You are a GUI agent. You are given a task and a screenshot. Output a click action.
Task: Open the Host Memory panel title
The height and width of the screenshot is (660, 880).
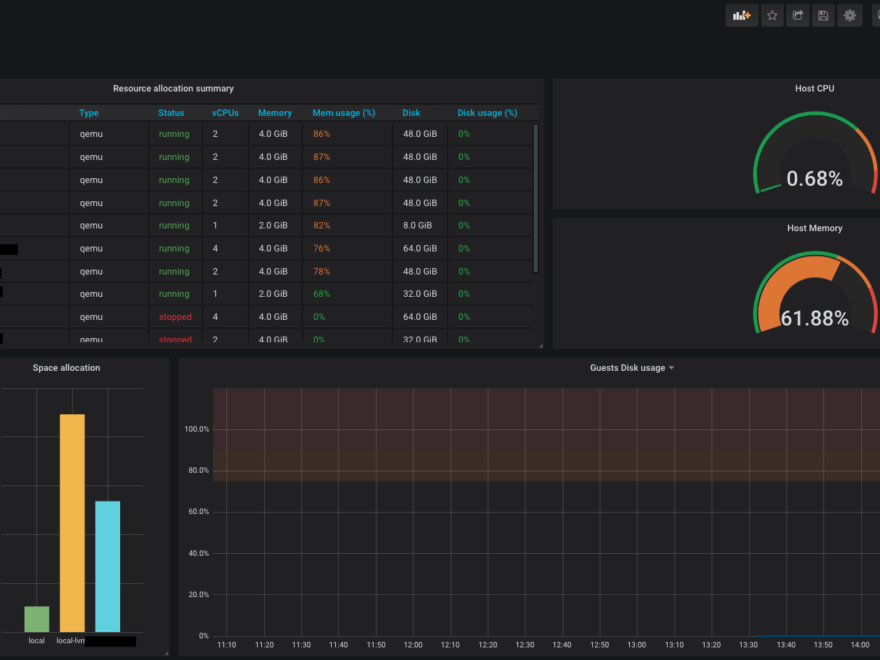(814, 228)
